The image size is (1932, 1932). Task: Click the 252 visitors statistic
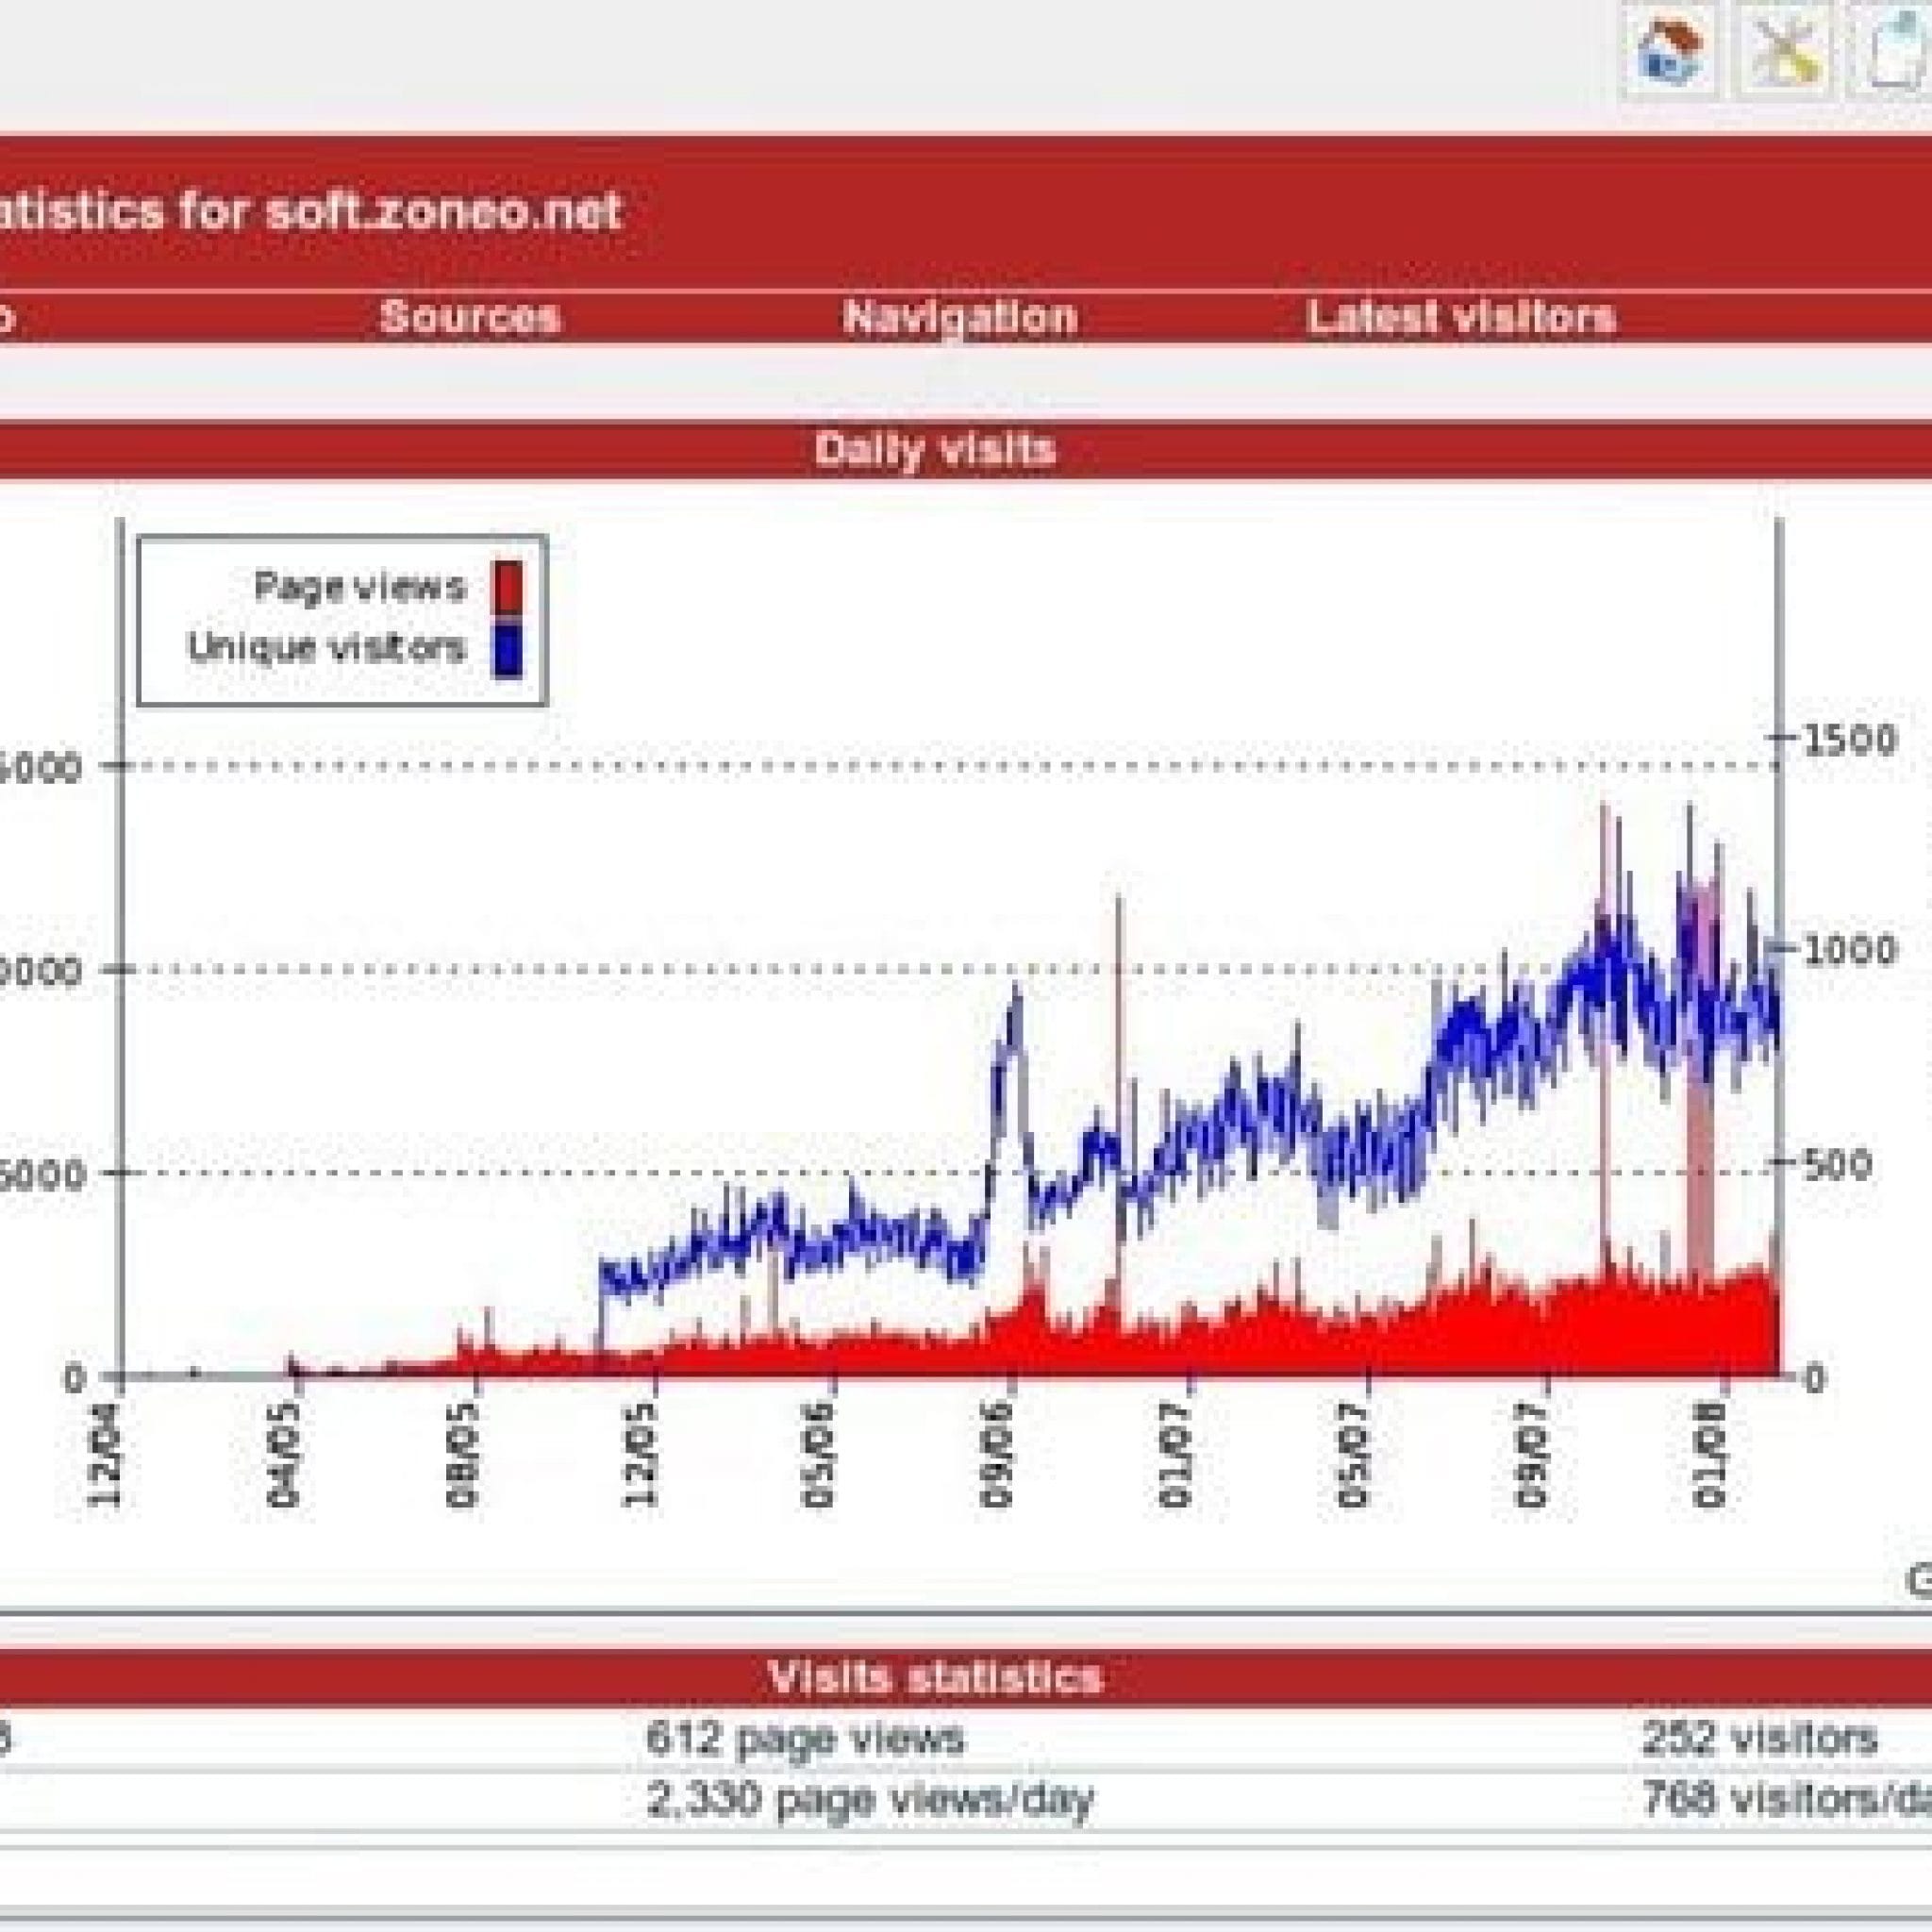pyautogui.click(x=1758, y=1738)
